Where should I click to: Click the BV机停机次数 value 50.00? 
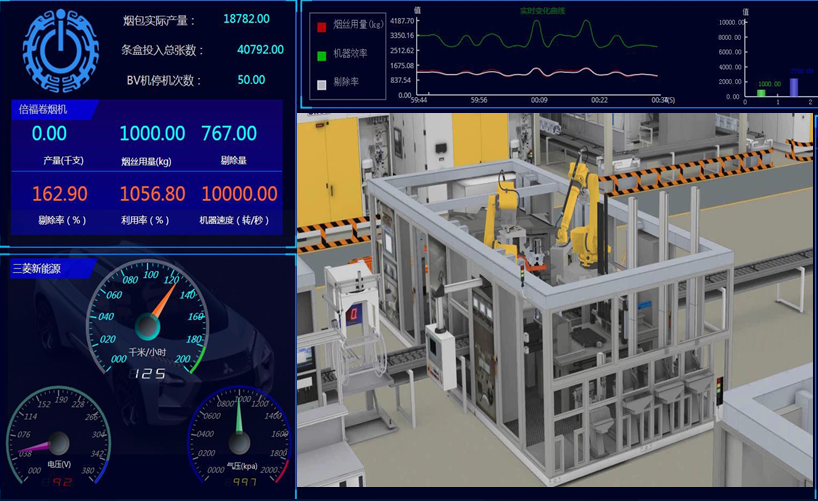pos(251,80)
